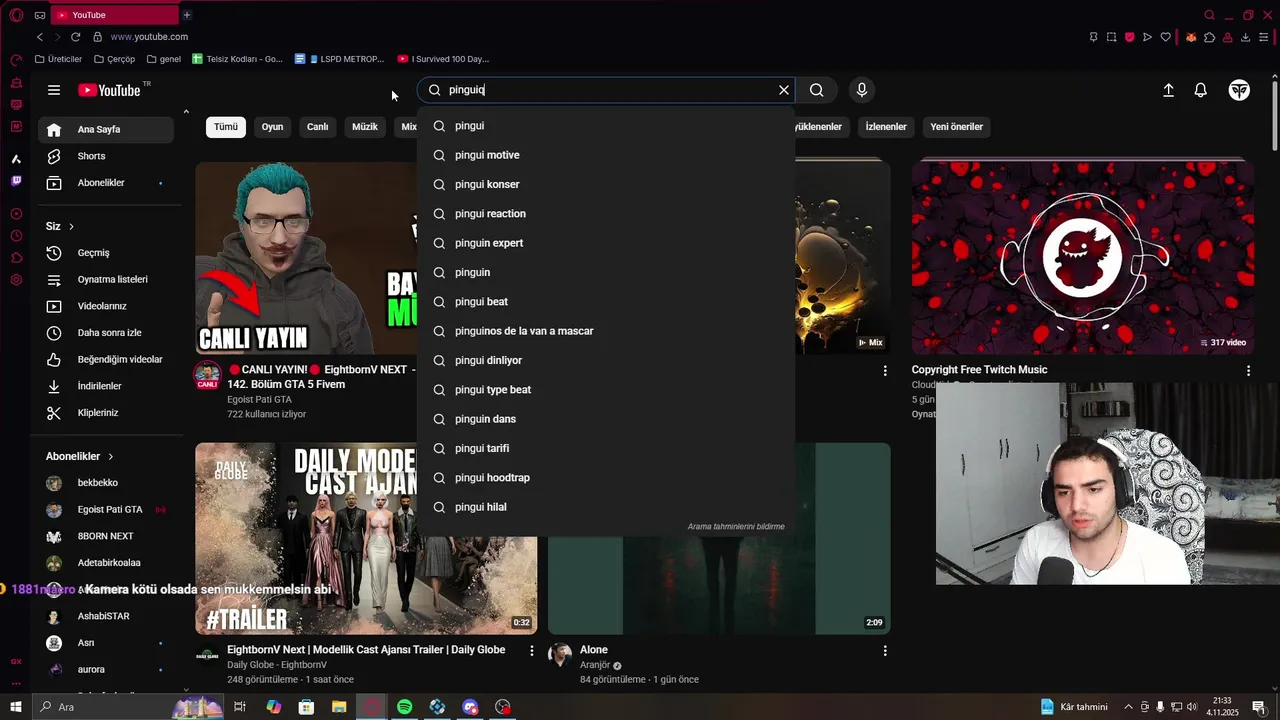Choose suggestion "pingui konser"
This screenshot has height=720, width=1280.
[x=606, y=184]
